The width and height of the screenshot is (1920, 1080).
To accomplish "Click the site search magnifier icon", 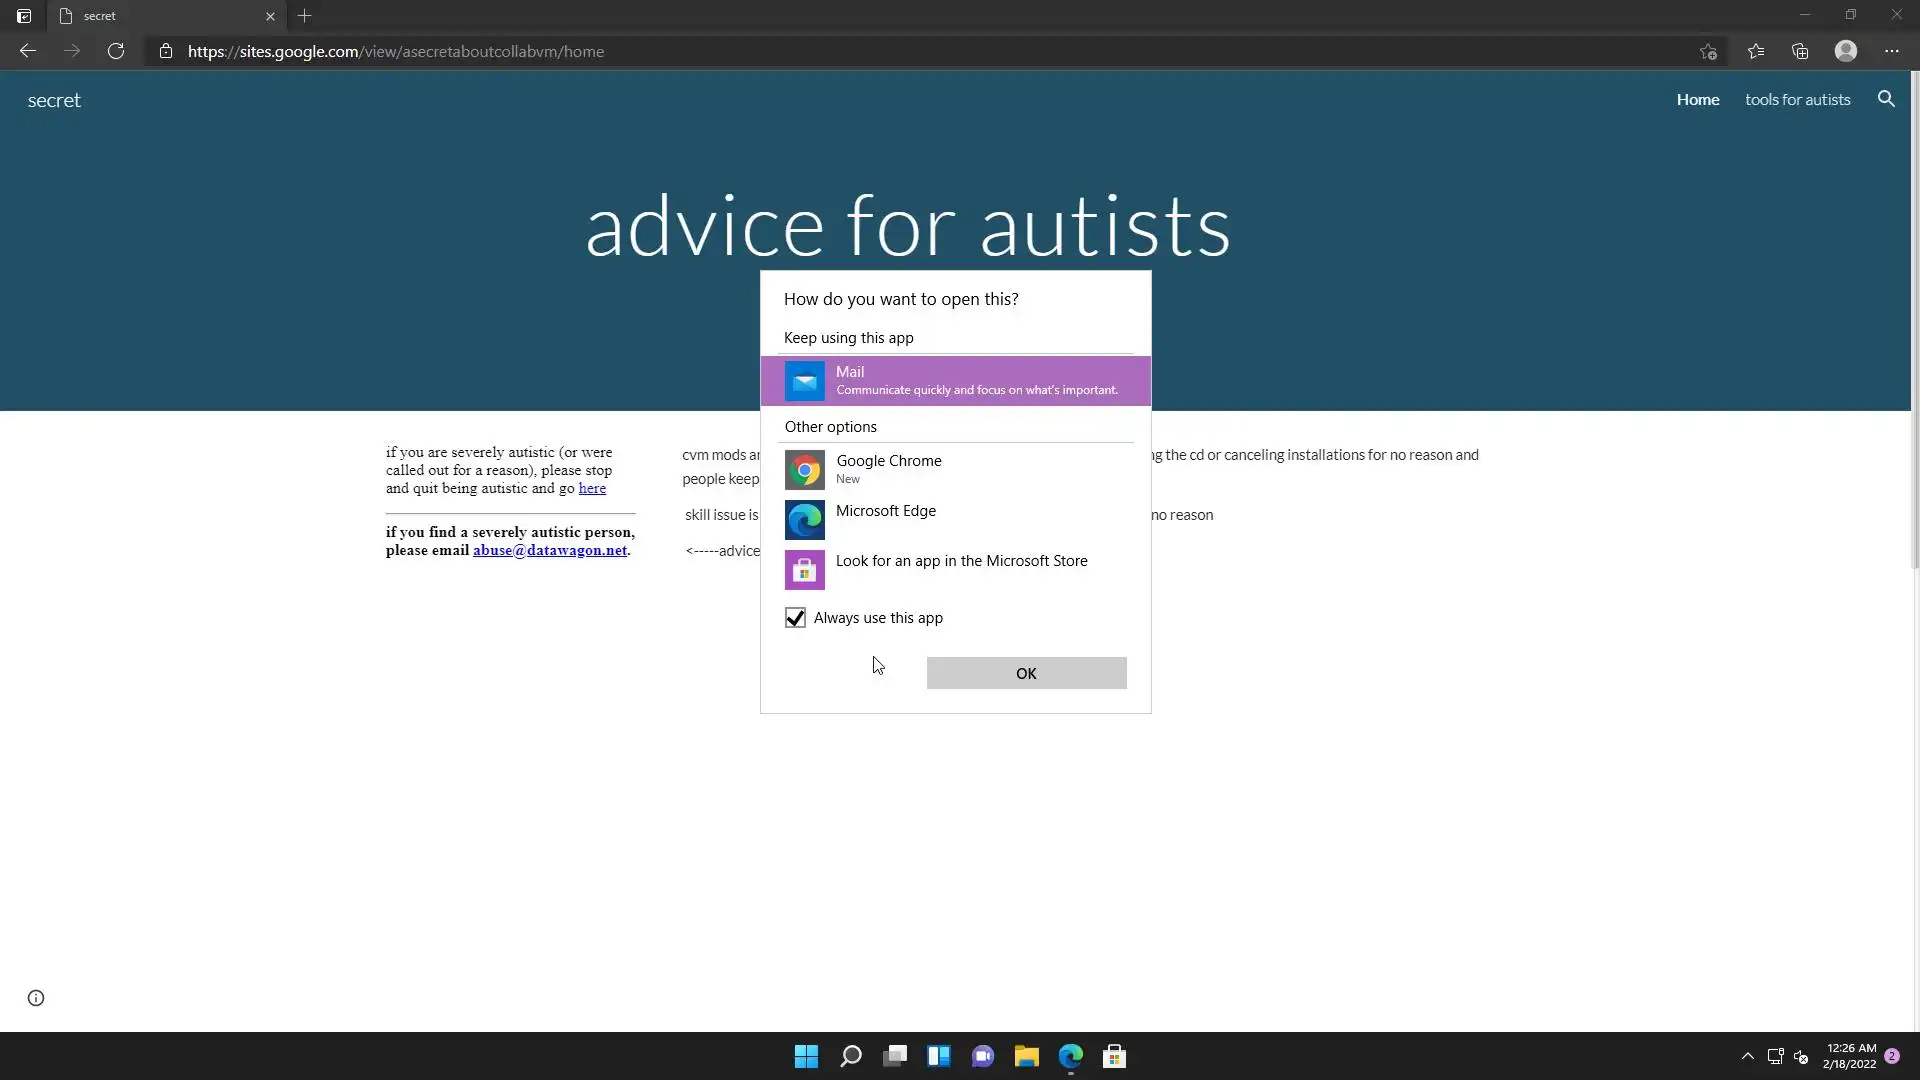I will pyautogui.click(x=1886, y=99).
